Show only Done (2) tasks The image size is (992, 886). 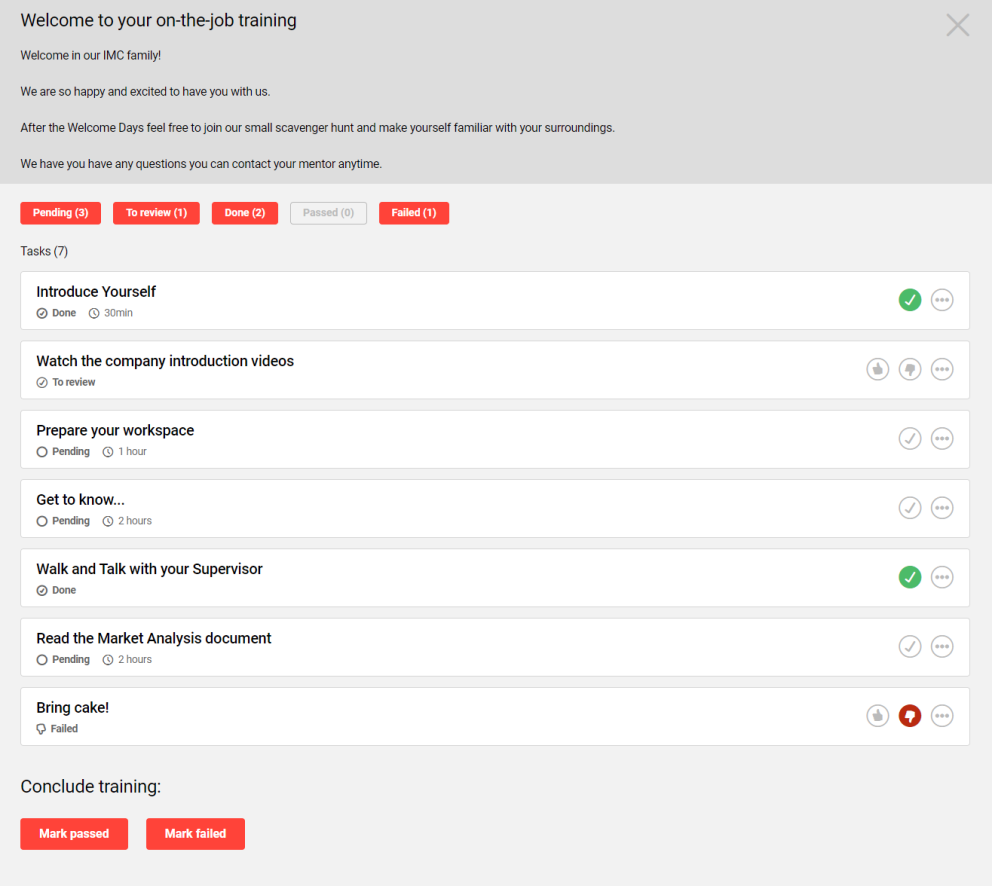(x=244, y=213)
